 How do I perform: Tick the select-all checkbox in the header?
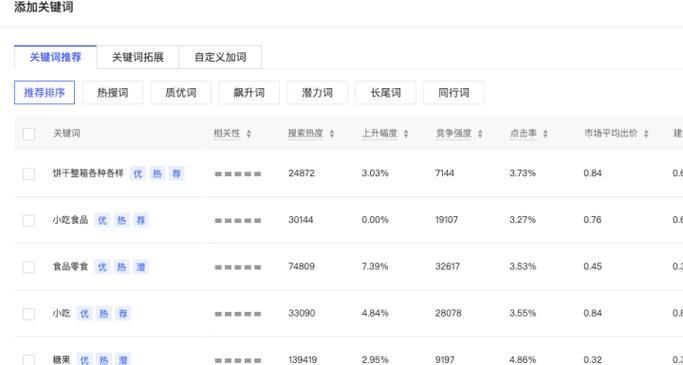click(29, 134)
